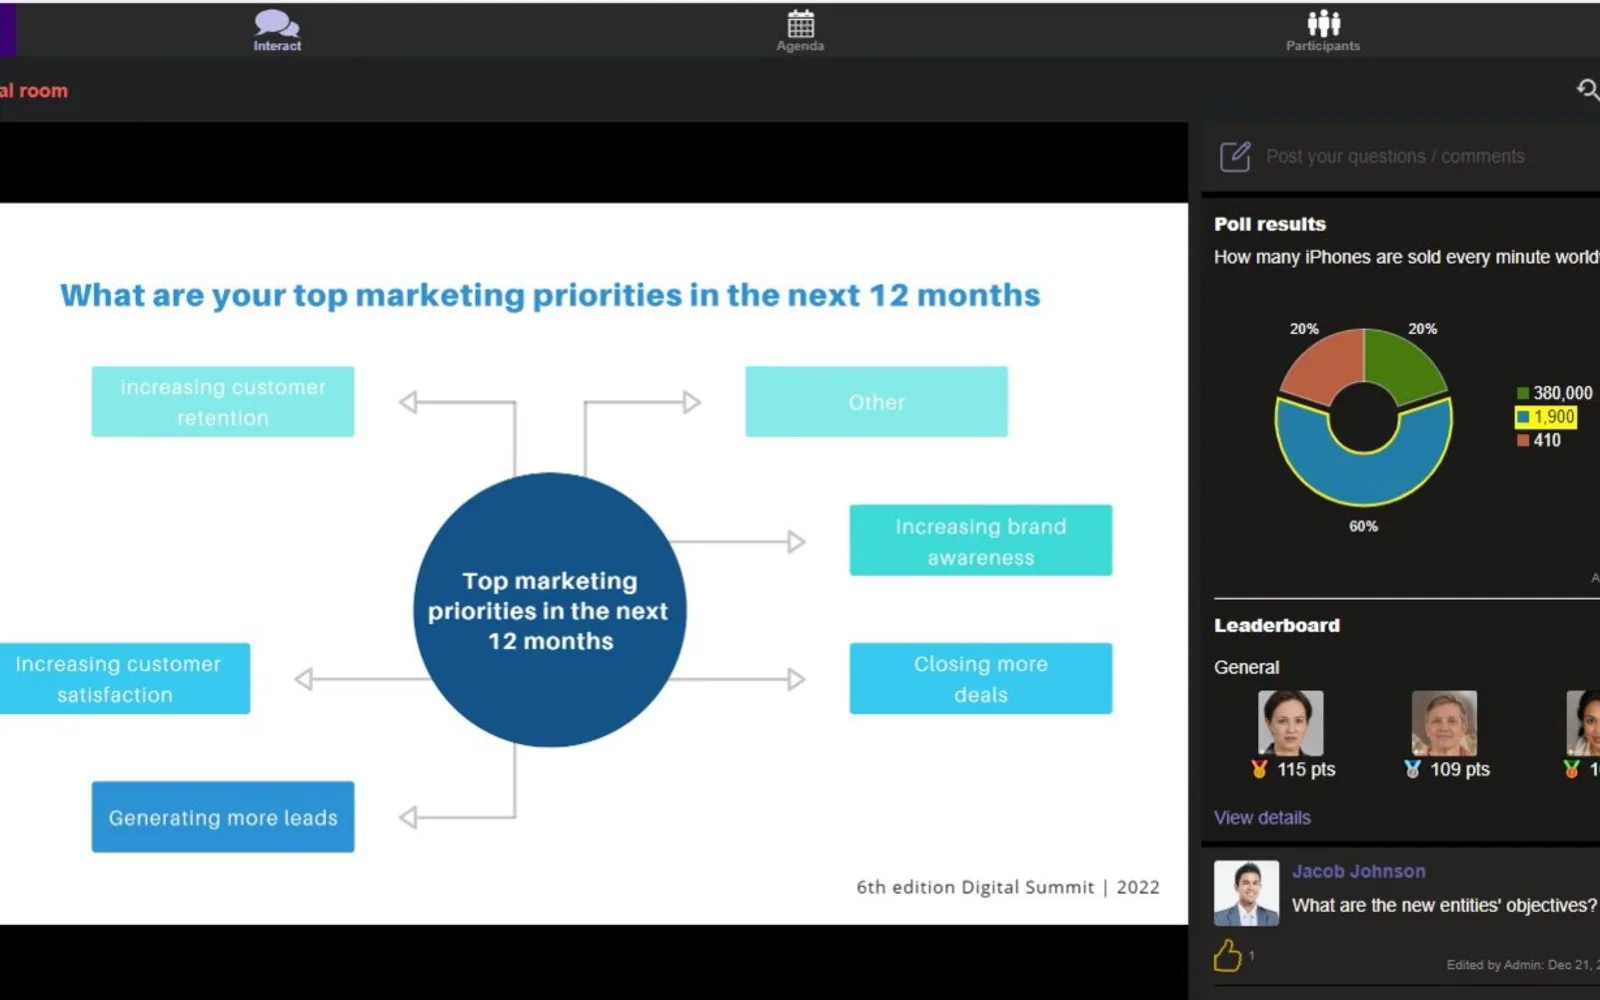Screen dimensions: 1600x1000
Task: Click the slide title about marketing priorities
Action: point(550,295)
